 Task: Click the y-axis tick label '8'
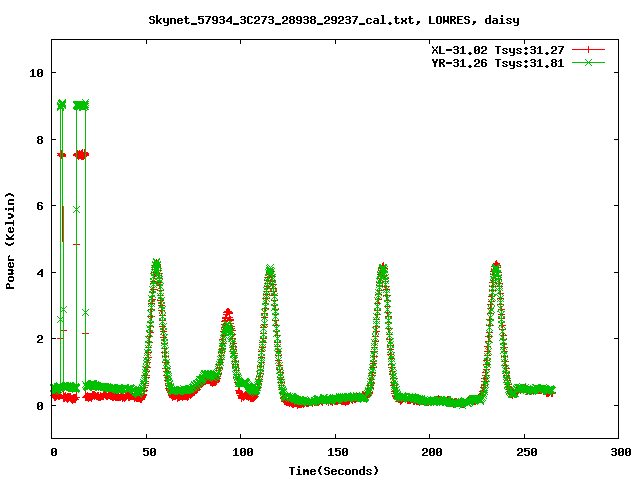click(x=40, y=140)
